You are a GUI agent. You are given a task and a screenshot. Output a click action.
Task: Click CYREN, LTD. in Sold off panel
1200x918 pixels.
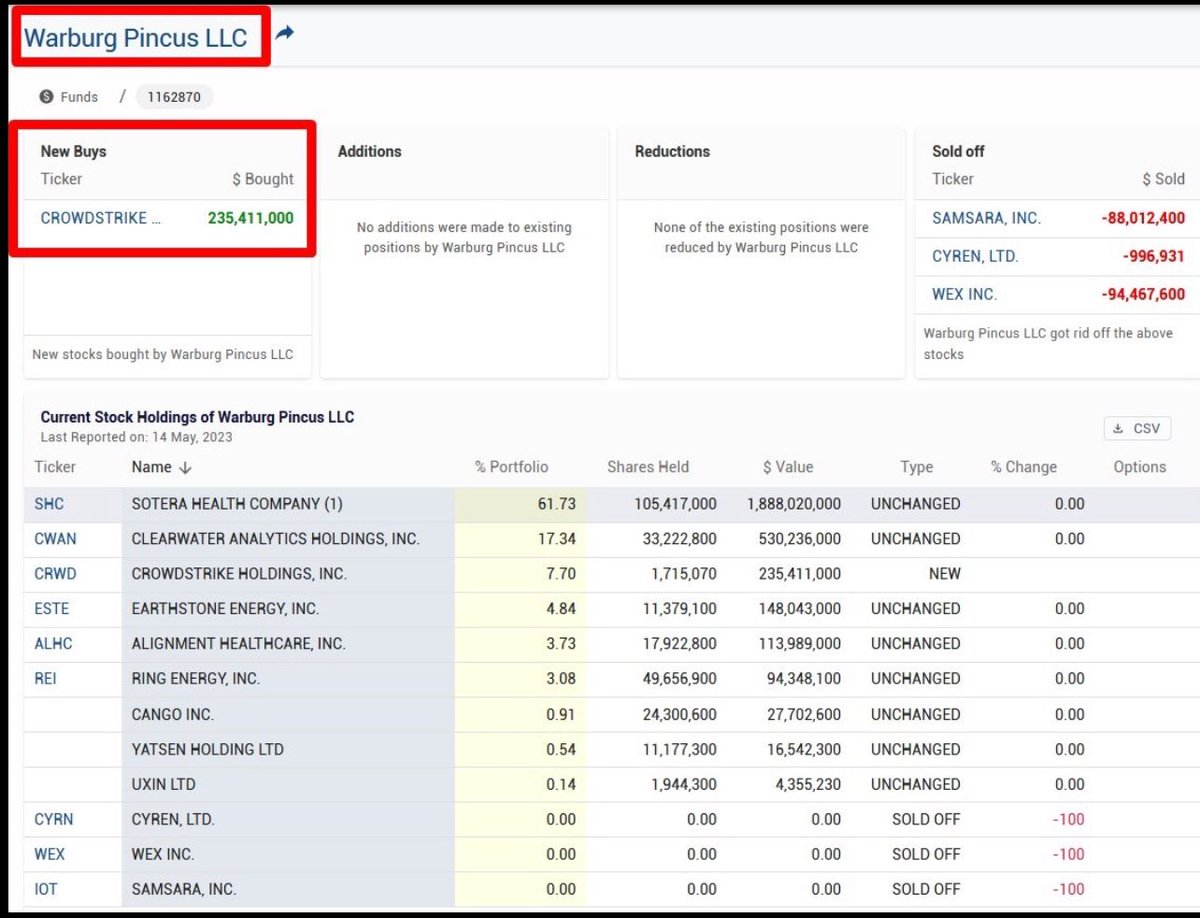[975, 256]
